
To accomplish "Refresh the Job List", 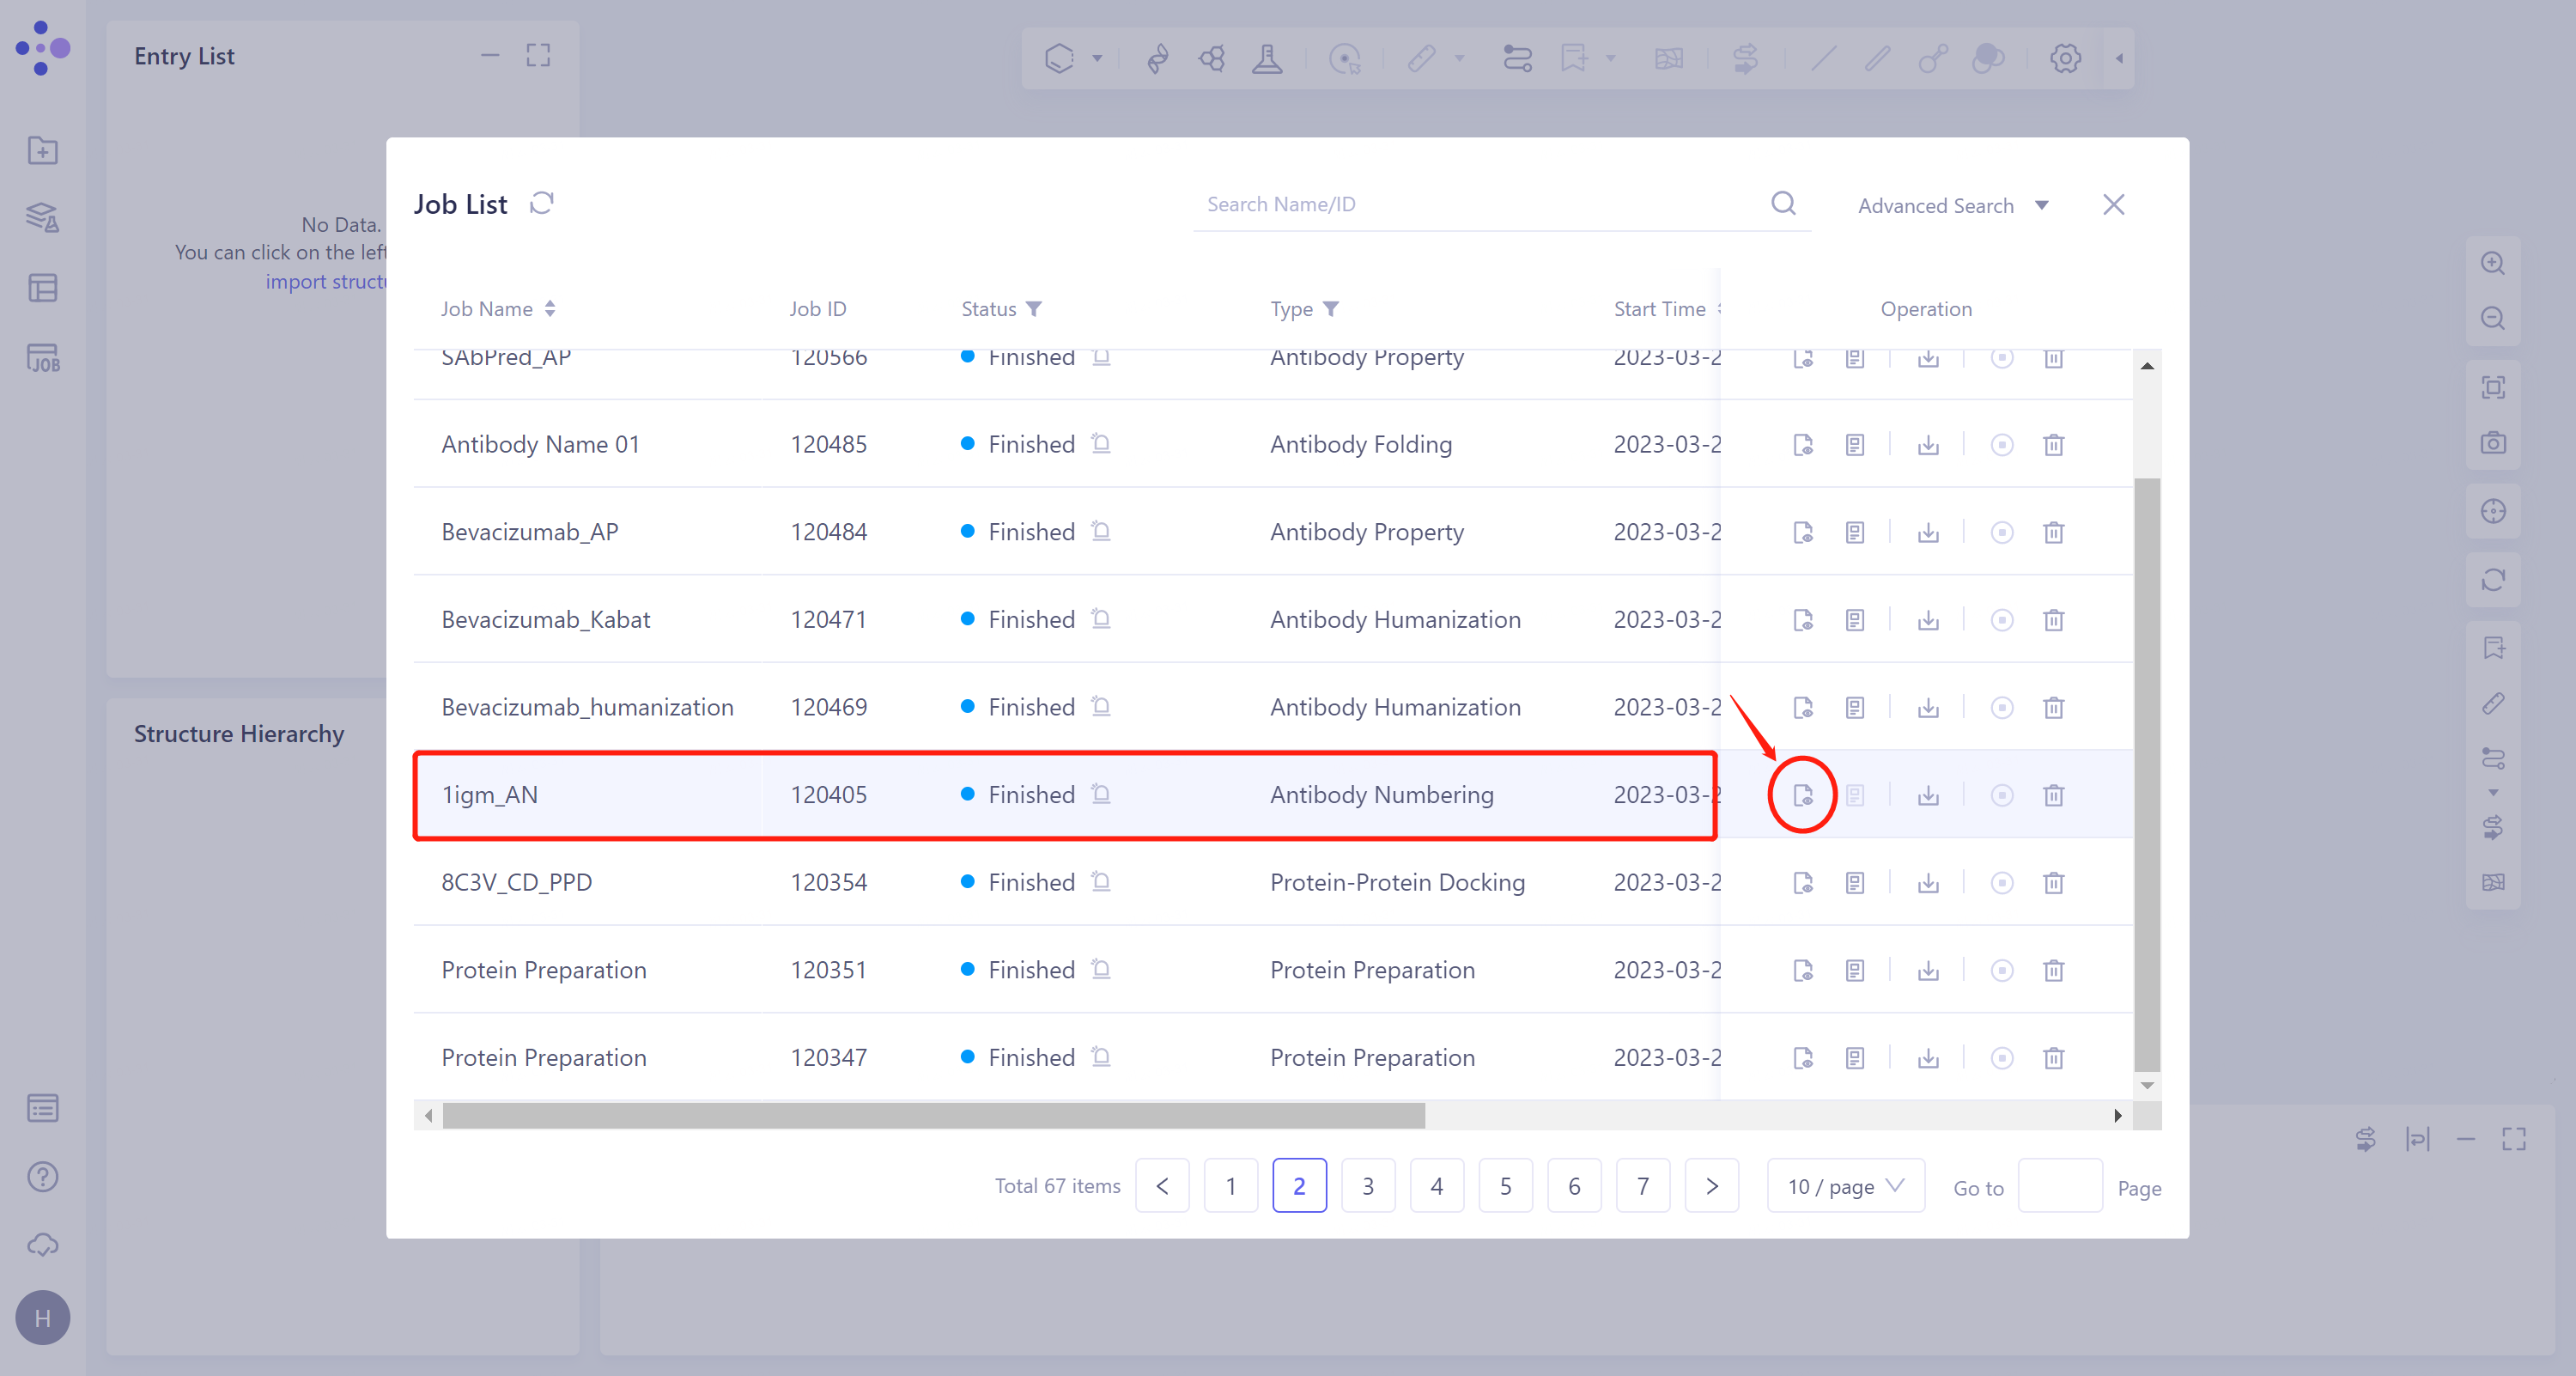I will point(542,204).
